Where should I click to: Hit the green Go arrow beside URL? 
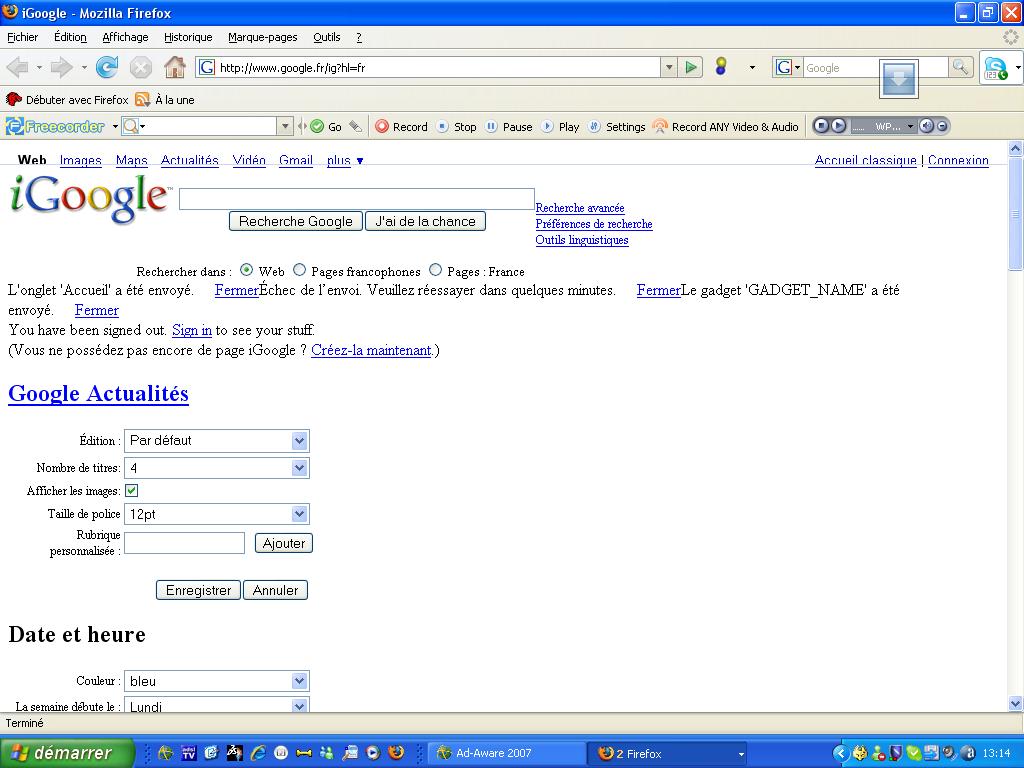[690, 67]
